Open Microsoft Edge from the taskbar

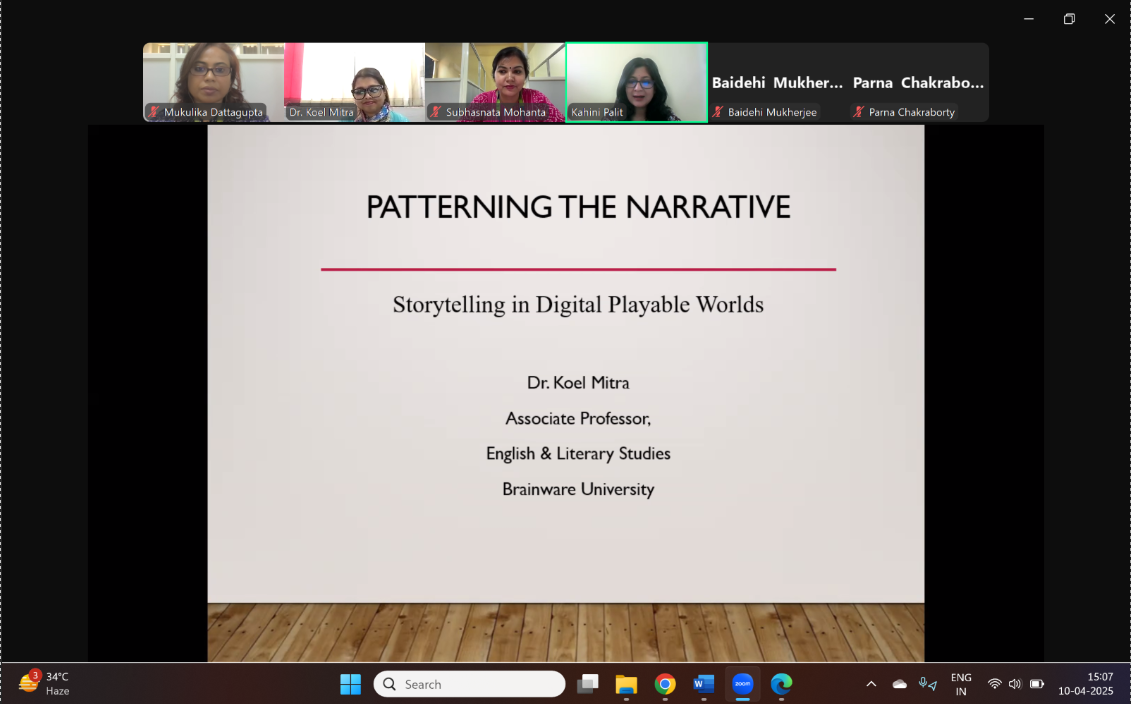click(x=781, y=684)
